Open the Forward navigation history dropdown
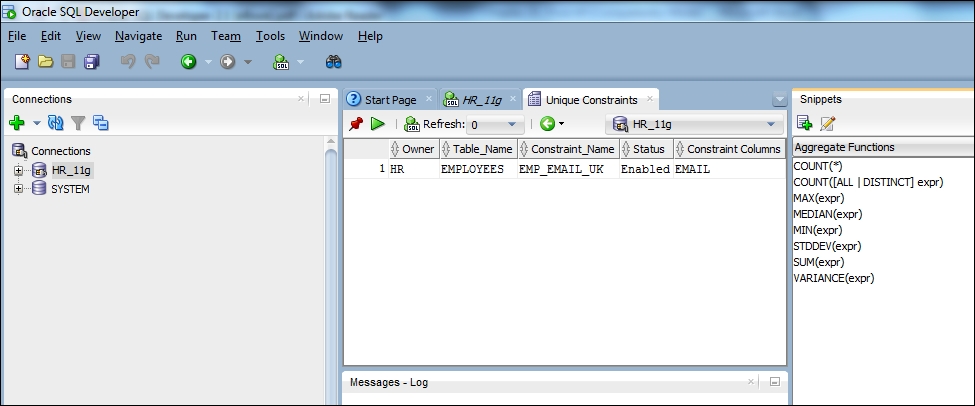 (x=248, y=62)
